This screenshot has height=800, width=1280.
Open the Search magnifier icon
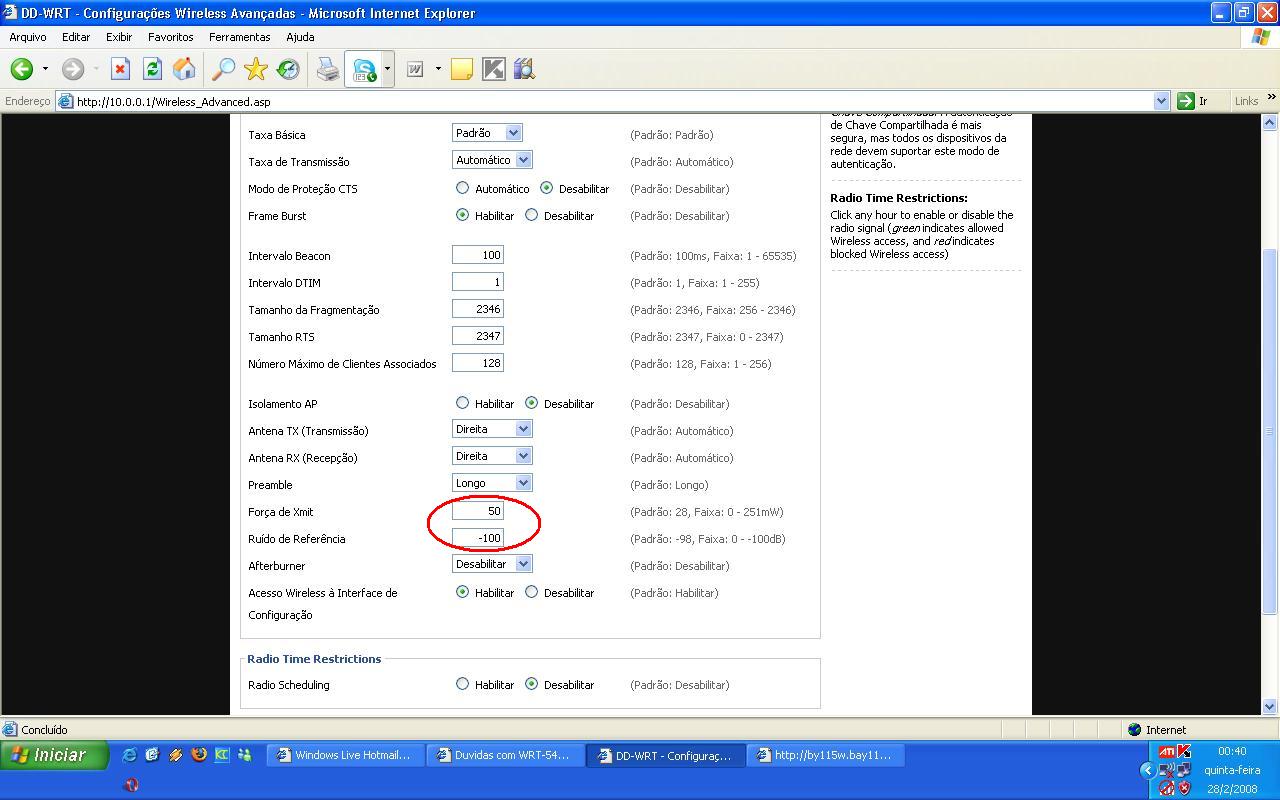click(223, 69)
